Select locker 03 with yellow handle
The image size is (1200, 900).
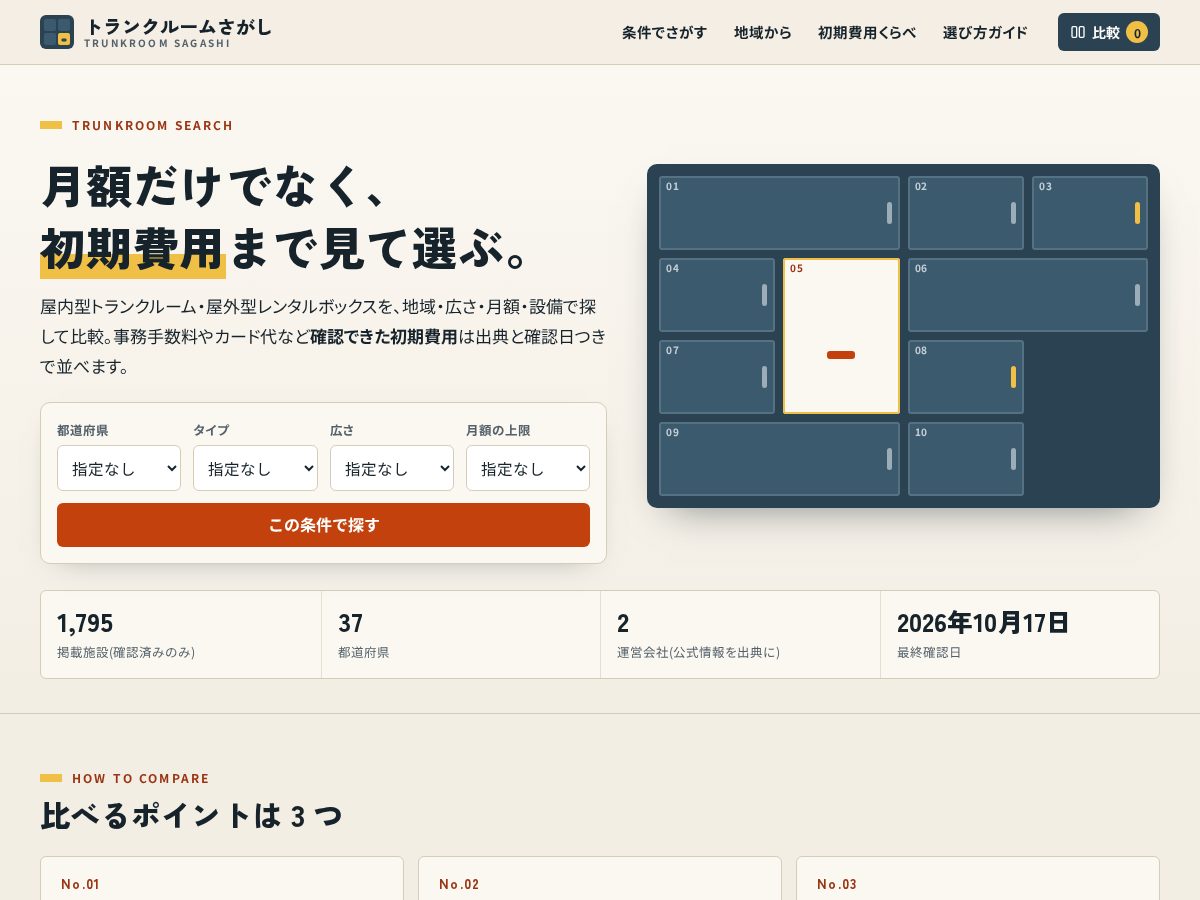1090,213
